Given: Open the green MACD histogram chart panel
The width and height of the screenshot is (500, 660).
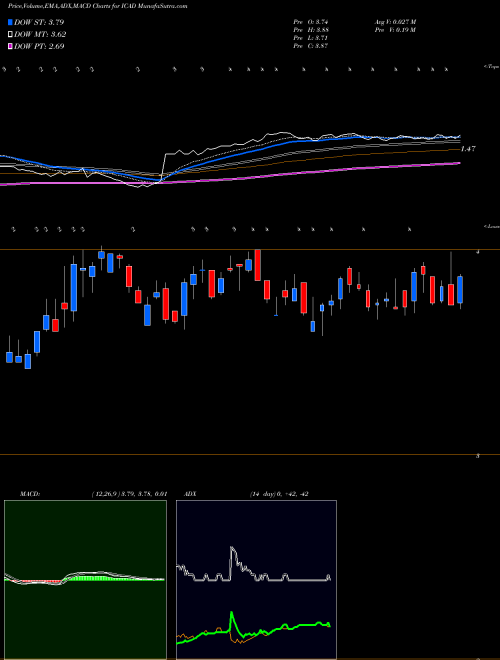Looking at the screenshot, I should 85,580.
